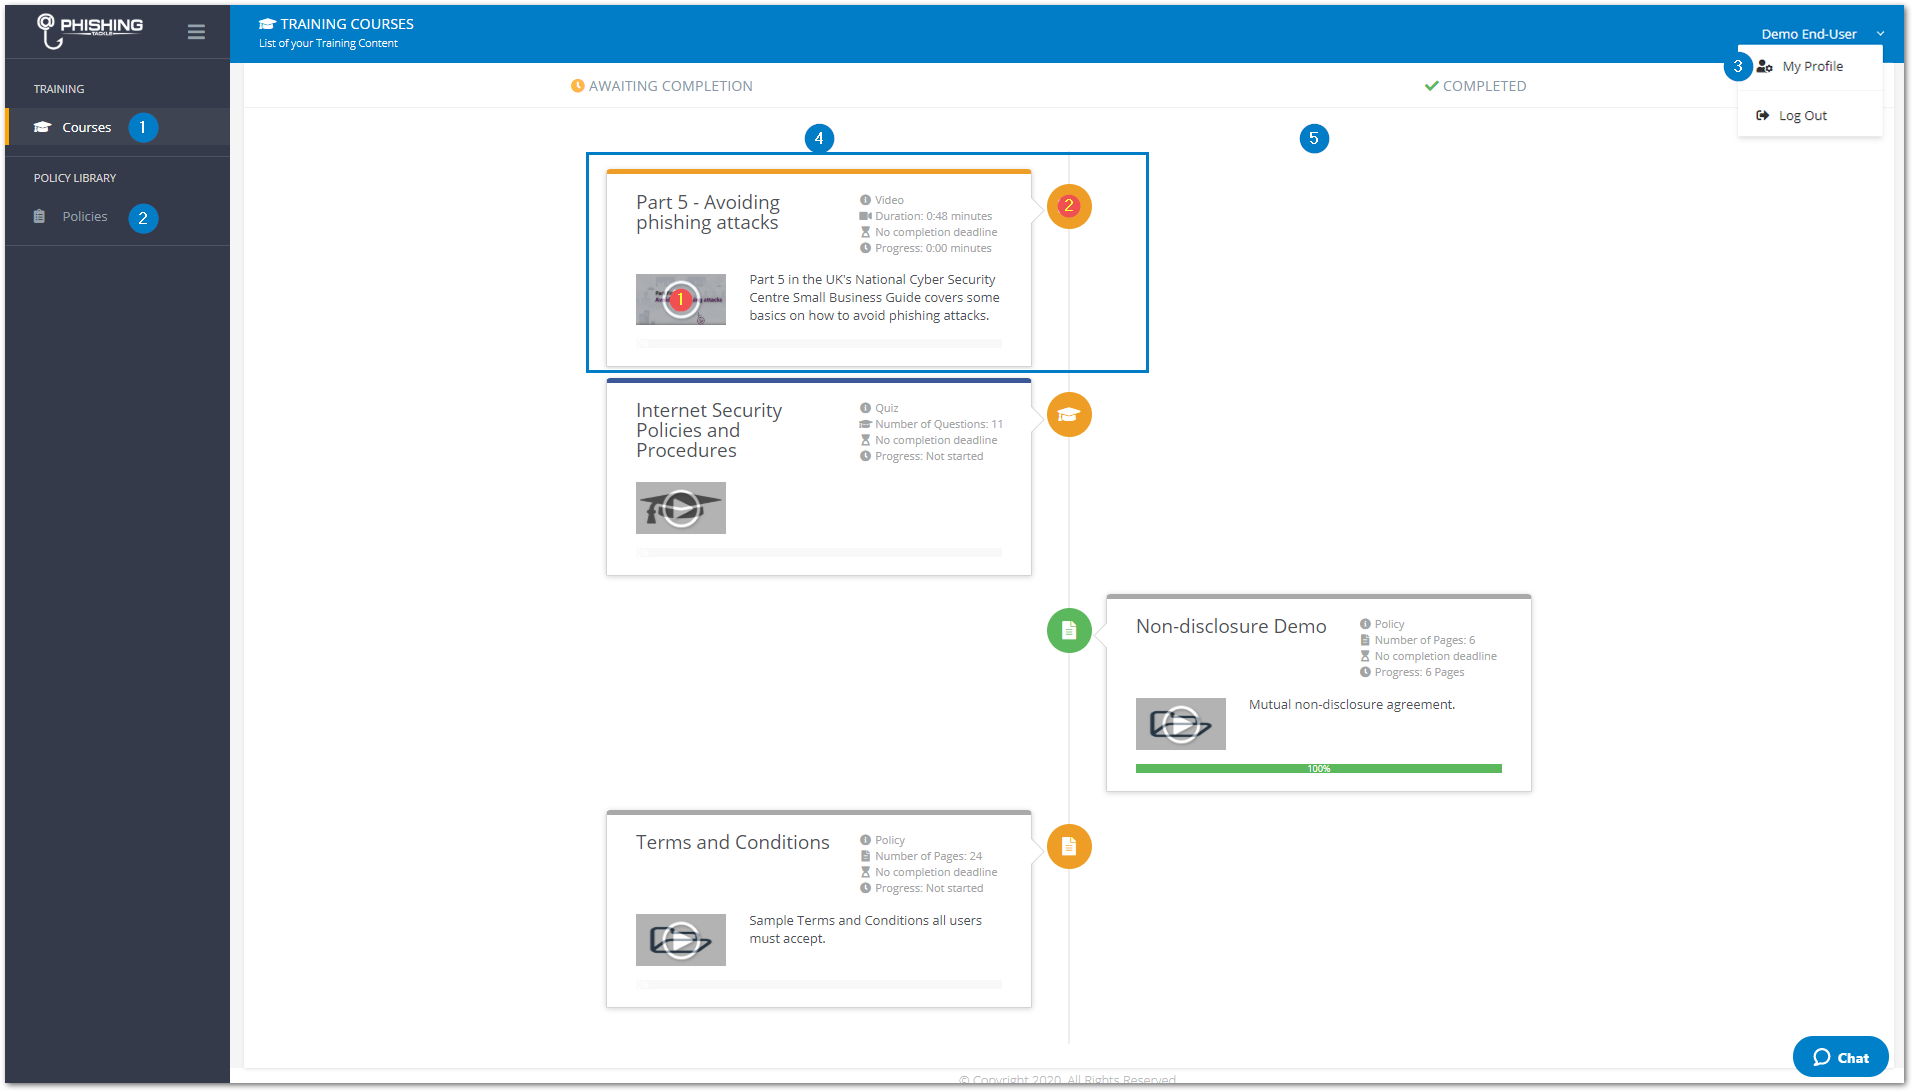1913x1092 pixels.
Task: Click 'Number of Questions: 11' text
Action: point(939,424)
